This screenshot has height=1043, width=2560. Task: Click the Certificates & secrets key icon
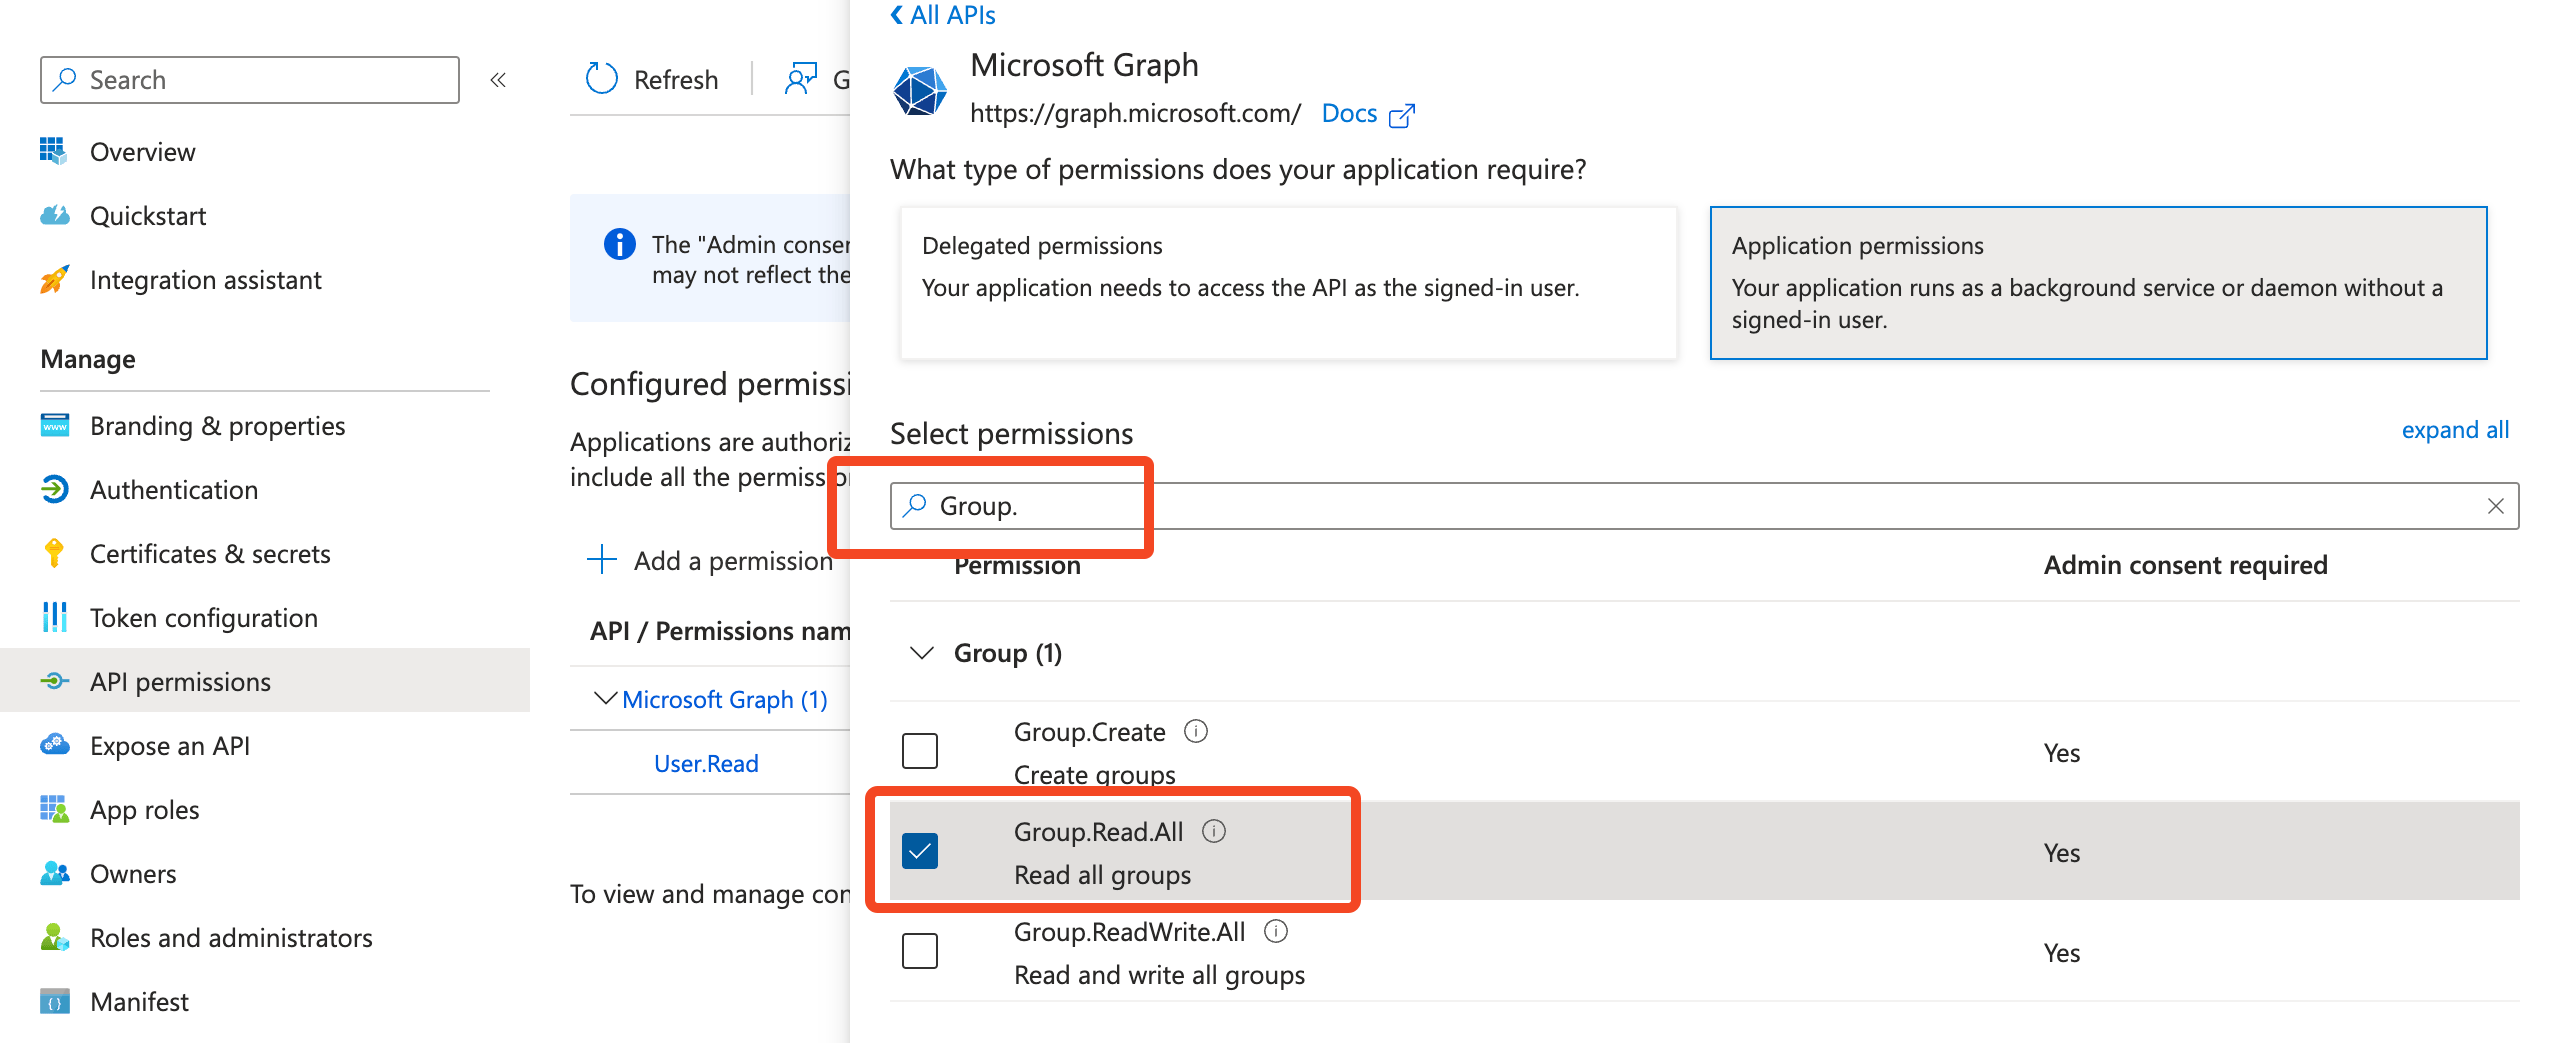pos(54,553)
